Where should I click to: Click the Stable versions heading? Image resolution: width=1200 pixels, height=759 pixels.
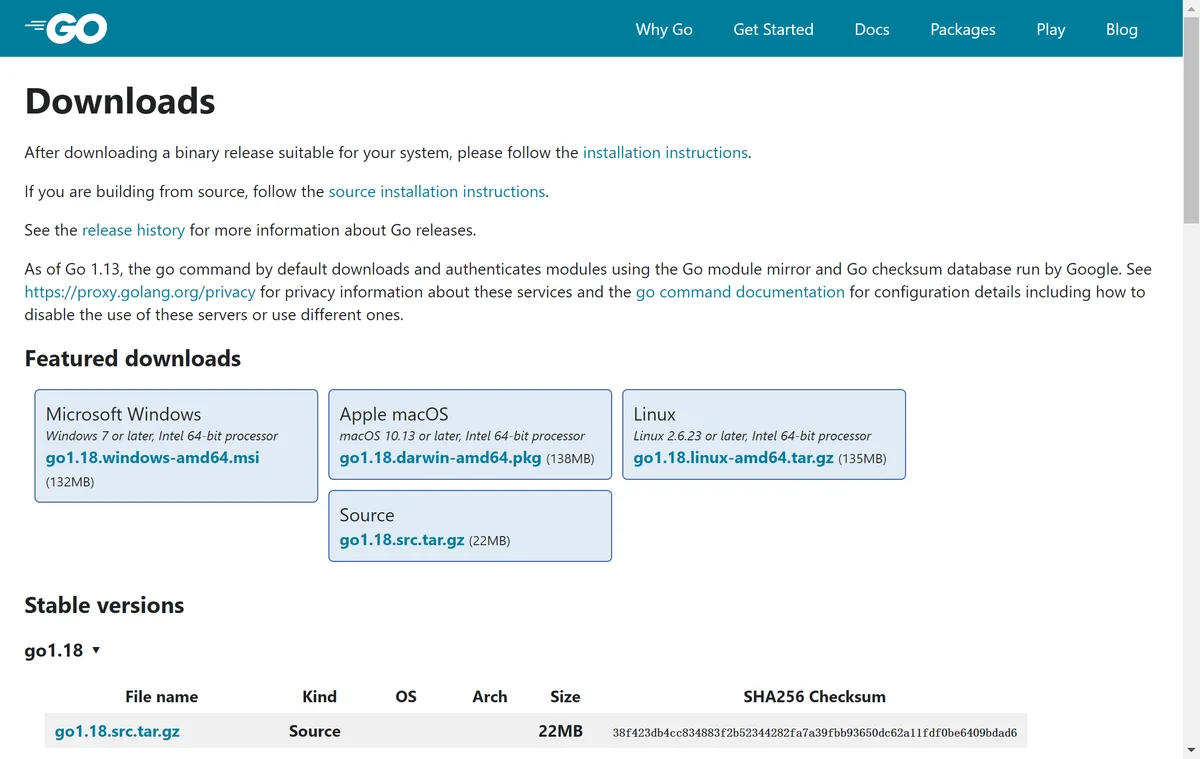[x=104, y=605]
